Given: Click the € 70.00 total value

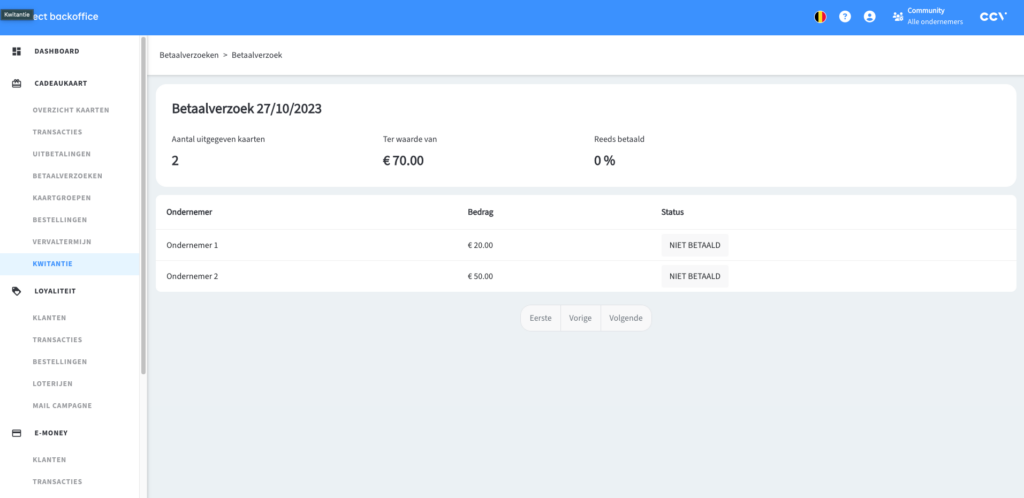Looking at the screenshot, I should point(403,161).
